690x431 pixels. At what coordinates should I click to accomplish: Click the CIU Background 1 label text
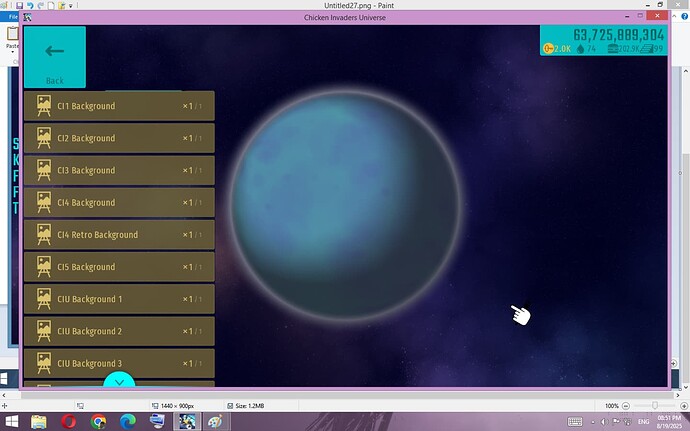click(x=90, y=299)
